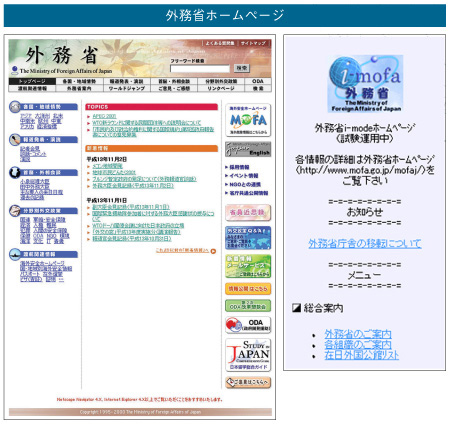The height and width of the screenshot is (424, 452).
Task: Click the 検索 button beside the search field
Action: [242, 68]
